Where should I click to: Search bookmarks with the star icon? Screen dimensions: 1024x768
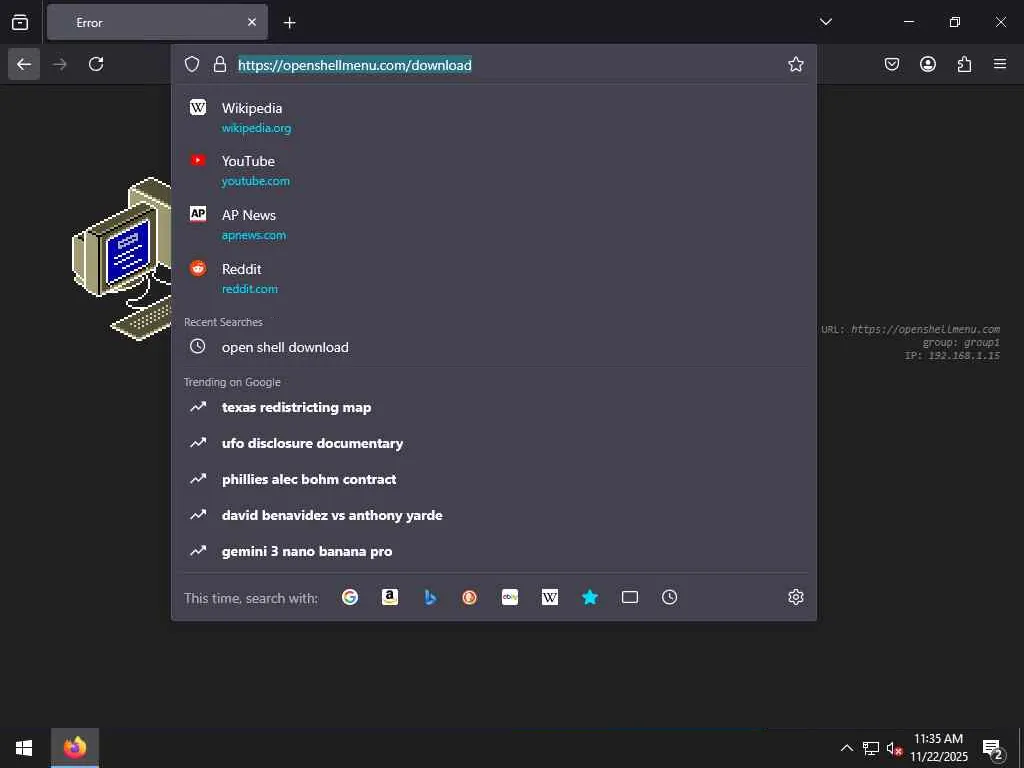pos(590,597)
